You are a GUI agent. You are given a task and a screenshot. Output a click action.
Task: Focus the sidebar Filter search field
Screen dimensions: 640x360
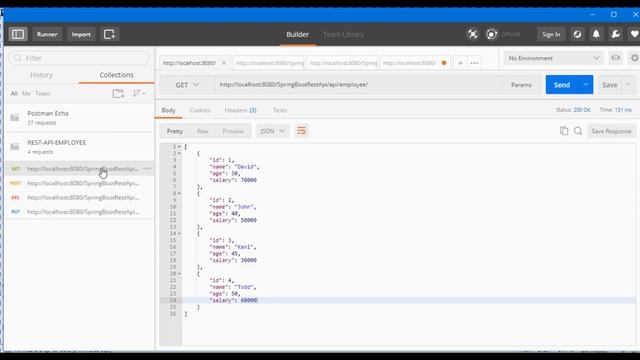[79, 58]
